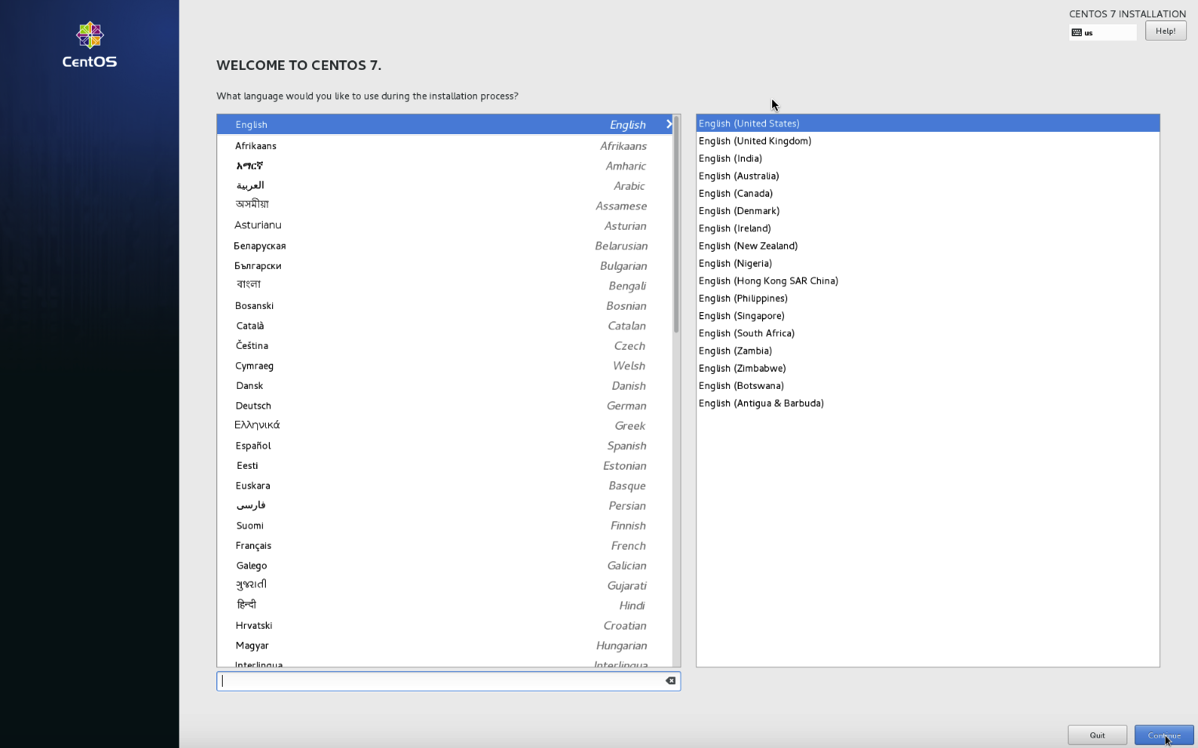Select English (Australia) locale
Image resolution: width=1198 pixels, height=748 pixels.
pyautogui.click(x=928, y=176)
